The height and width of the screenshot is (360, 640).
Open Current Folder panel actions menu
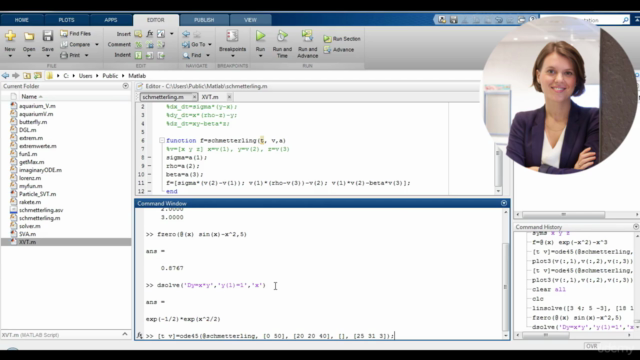[126, 86]
